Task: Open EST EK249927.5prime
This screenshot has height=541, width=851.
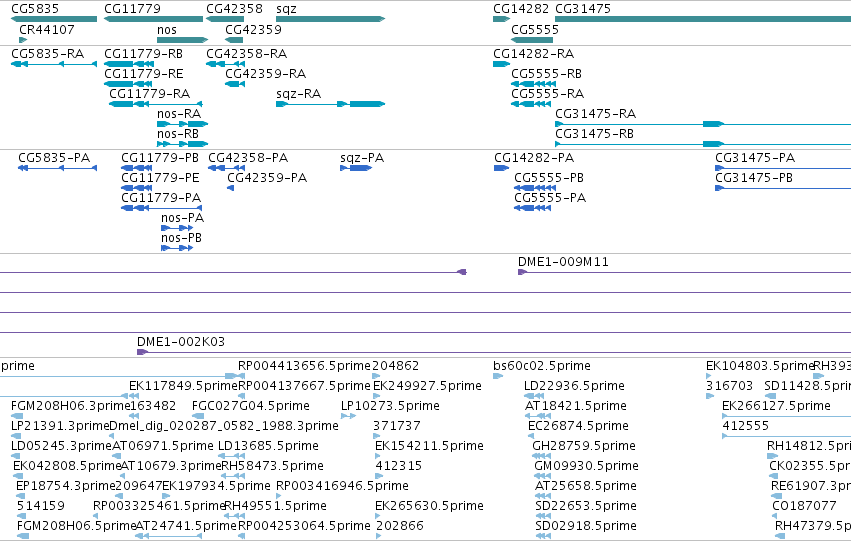Action: pos(427,386)
